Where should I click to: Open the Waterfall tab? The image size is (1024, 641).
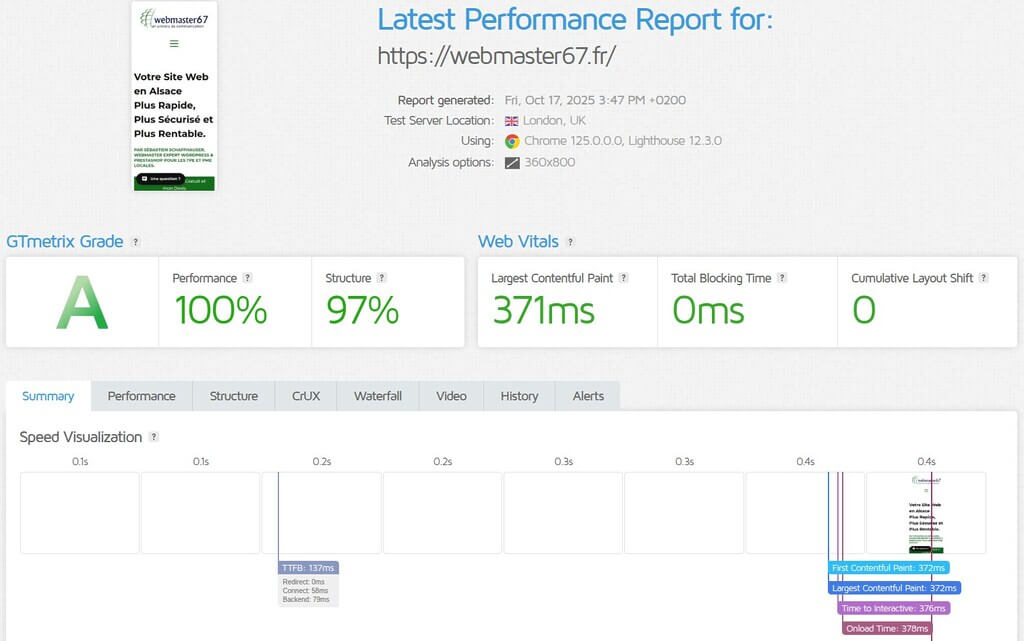click(x=377, y=396)
